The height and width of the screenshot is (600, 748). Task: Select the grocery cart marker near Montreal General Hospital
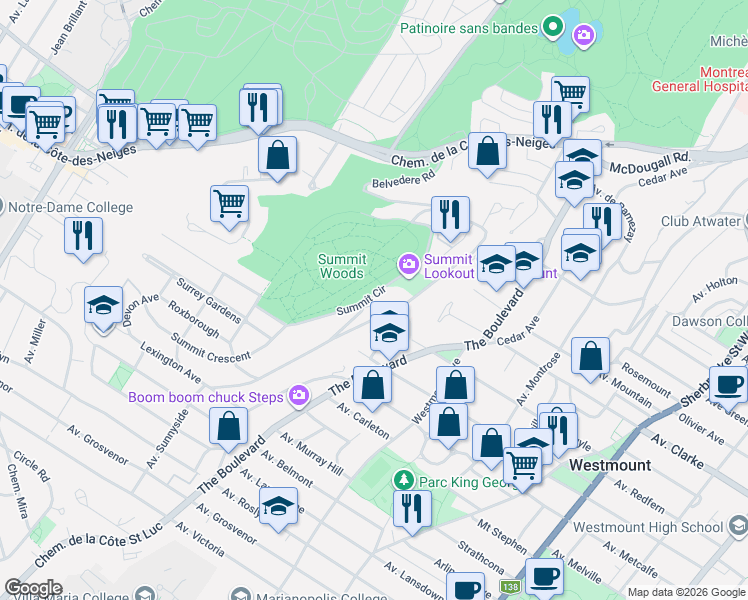click(x=571, y=92)
